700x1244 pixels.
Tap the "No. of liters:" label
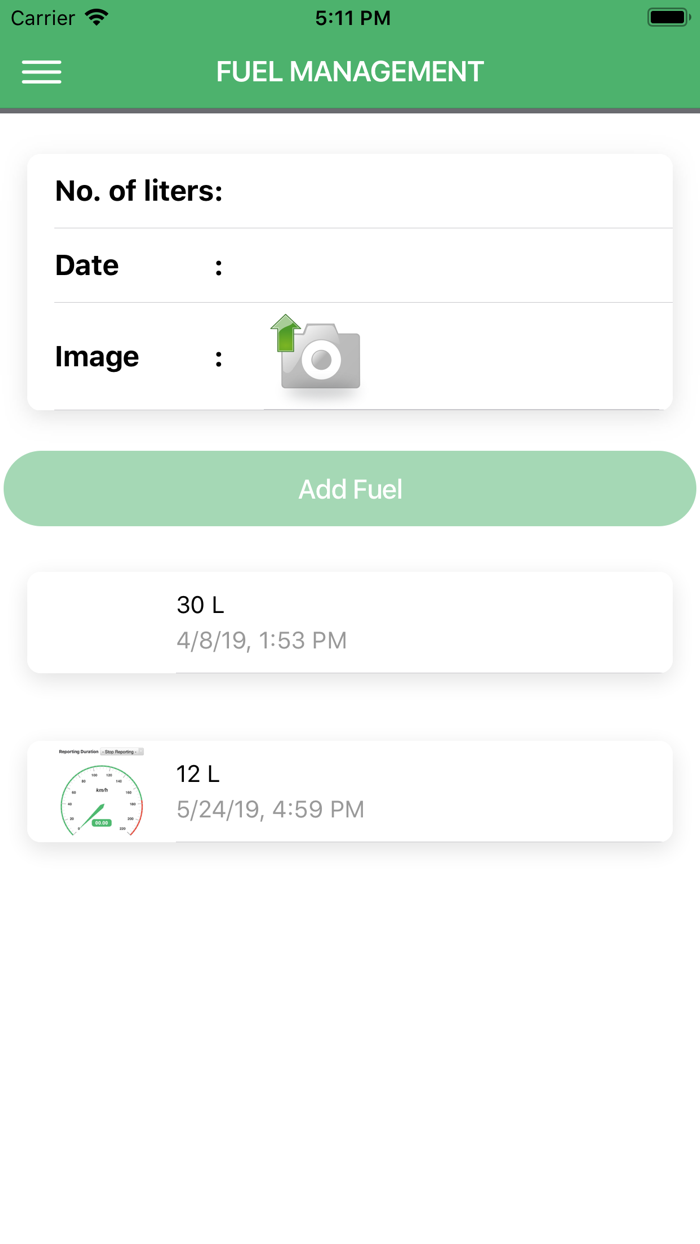click(139, 191)
